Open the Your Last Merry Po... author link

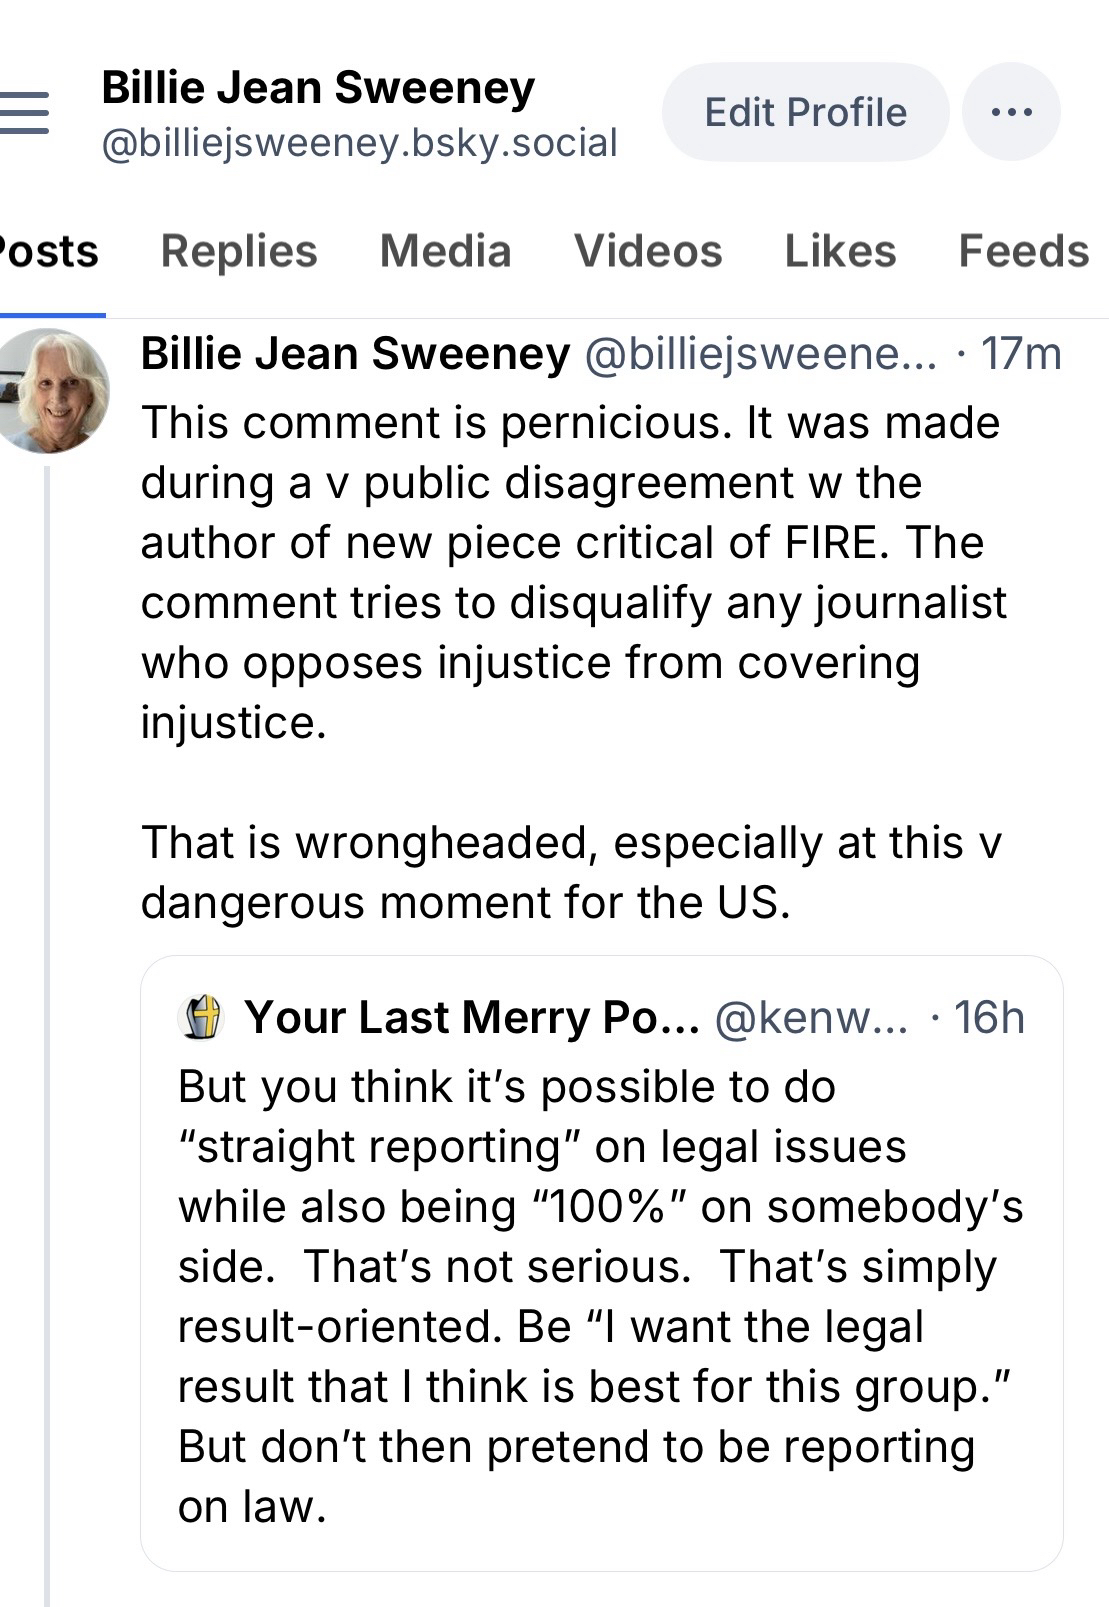(471, 1018)
